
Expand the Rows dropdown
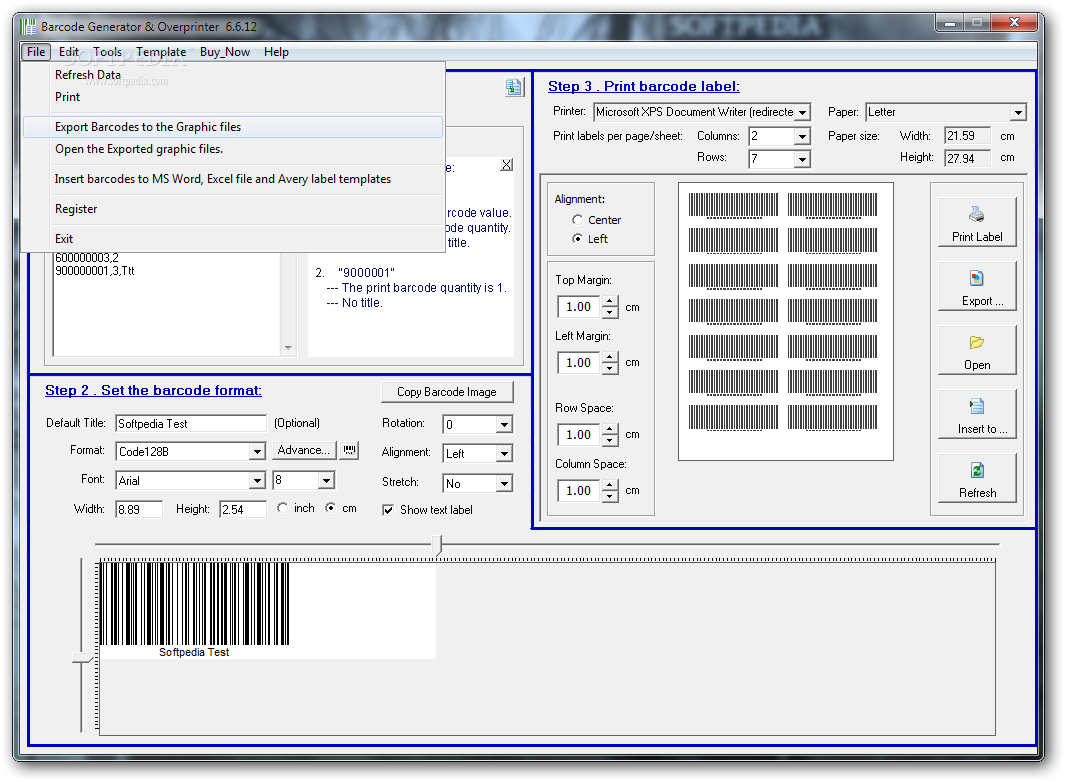(x=802, y=159)
